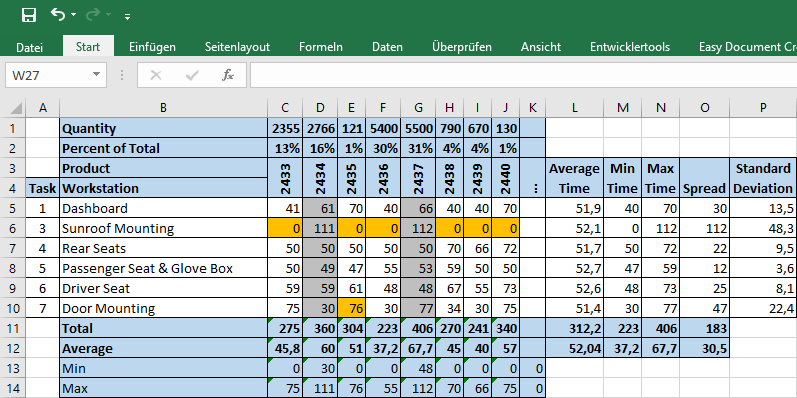Click the Undo arrow icon
The width and height of the screenshot is (797, 398).
57,15
